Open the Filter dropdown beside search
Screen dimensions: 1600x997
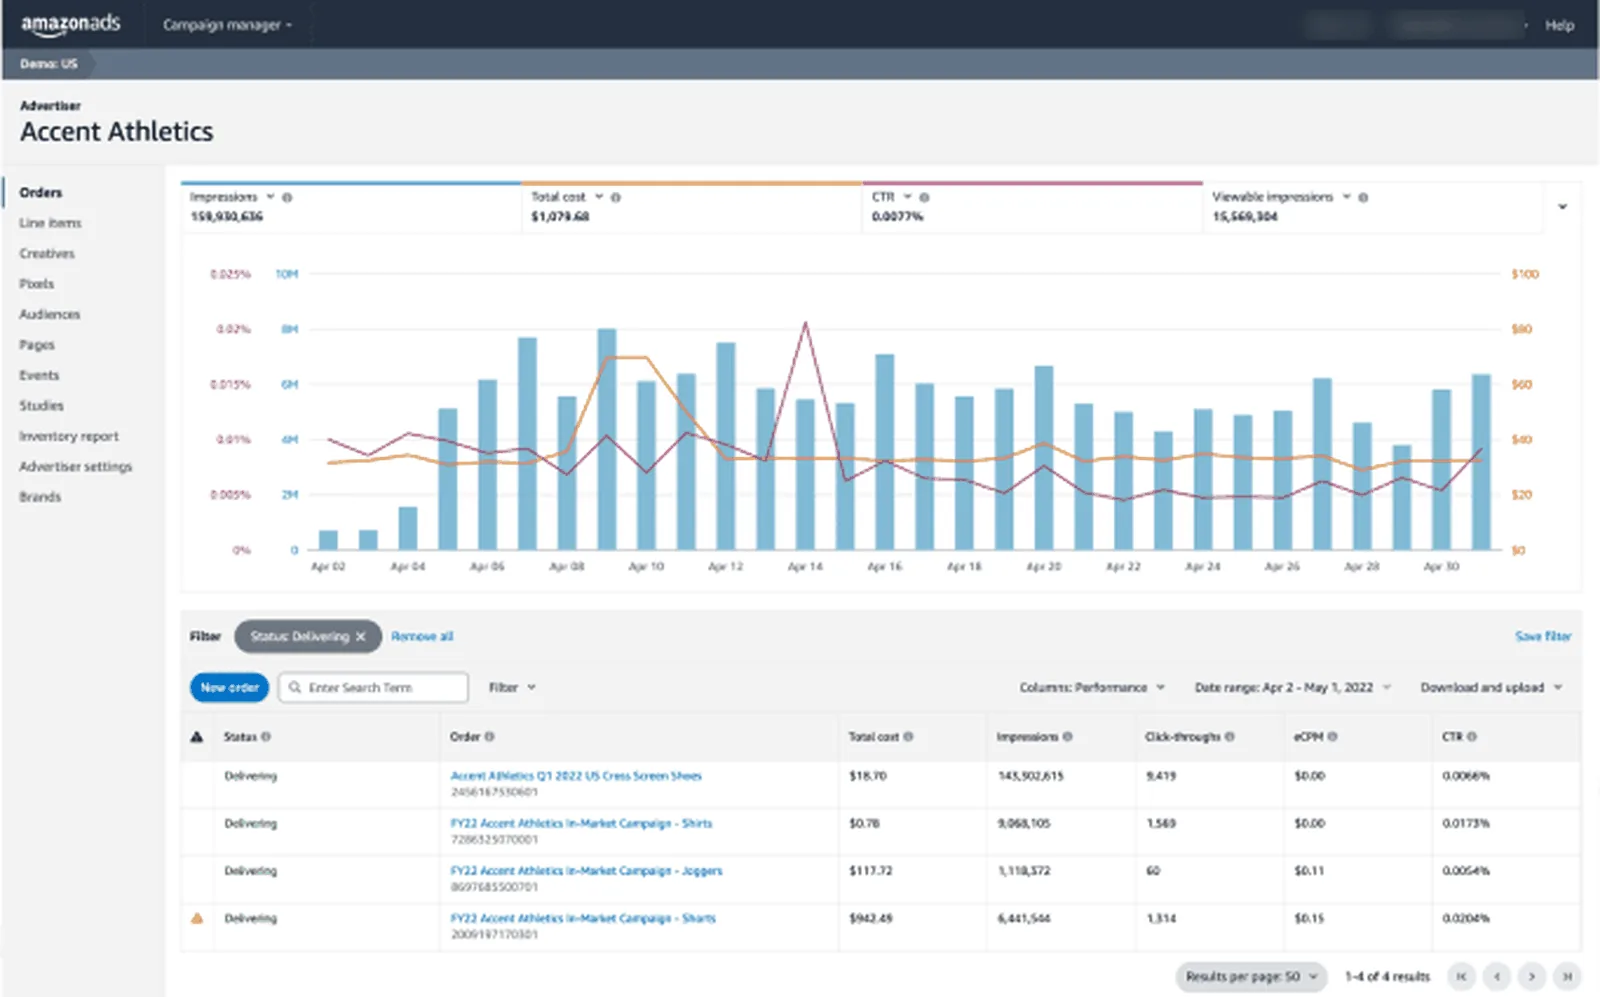(512, 688)
